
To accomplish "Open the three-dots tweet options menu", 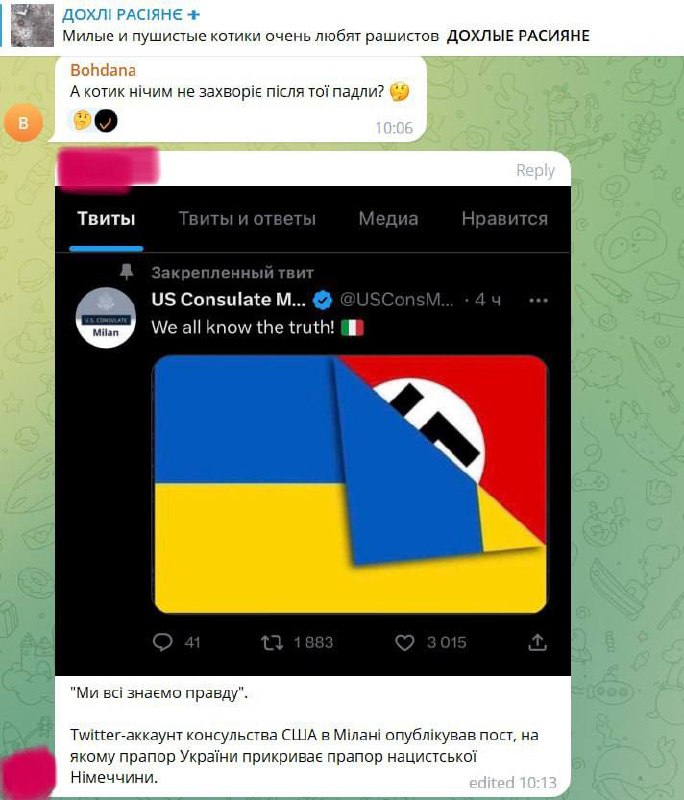I will tap(539, 301).
